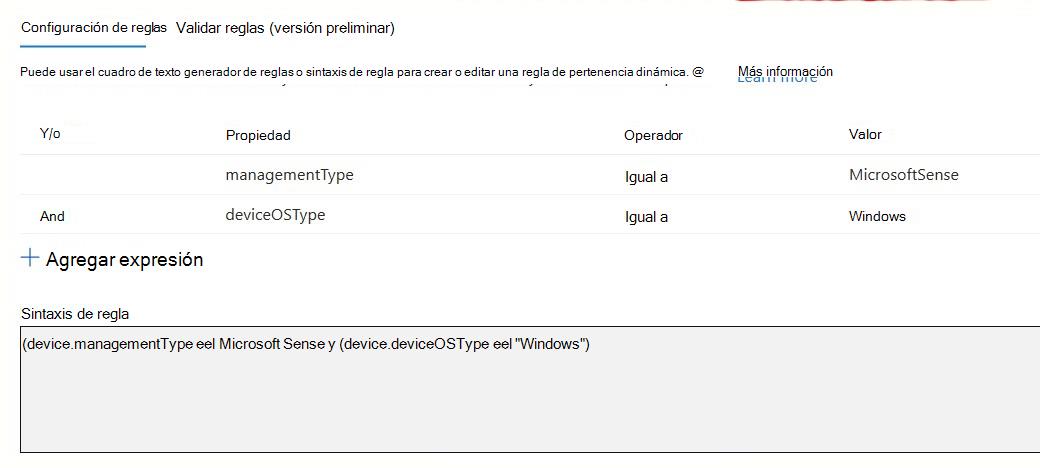Select the deviceOSType property cell

point(275,215)
